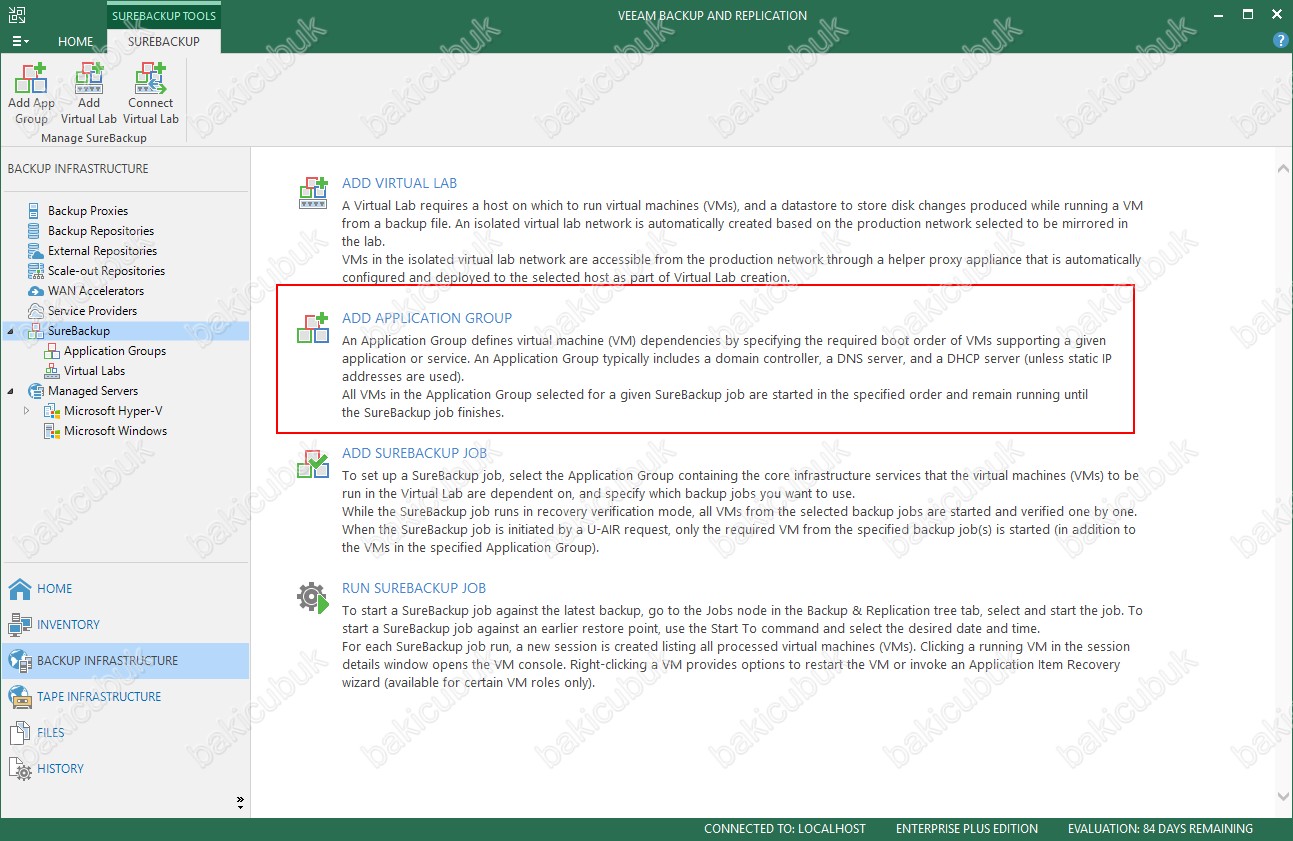This screenshot has width=1293, height=841.
Task: Collapse the SureBackup tree node arrow
Action: (x=11, y=331)
